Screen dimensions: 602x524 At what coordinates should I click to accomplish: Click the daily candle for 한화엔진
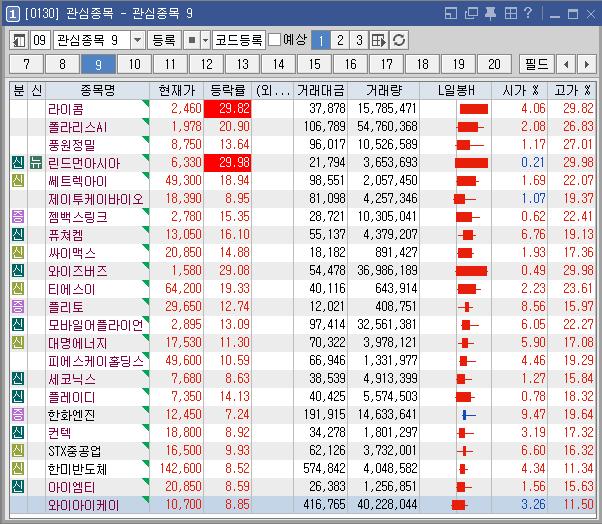click(x=469, y=415)
